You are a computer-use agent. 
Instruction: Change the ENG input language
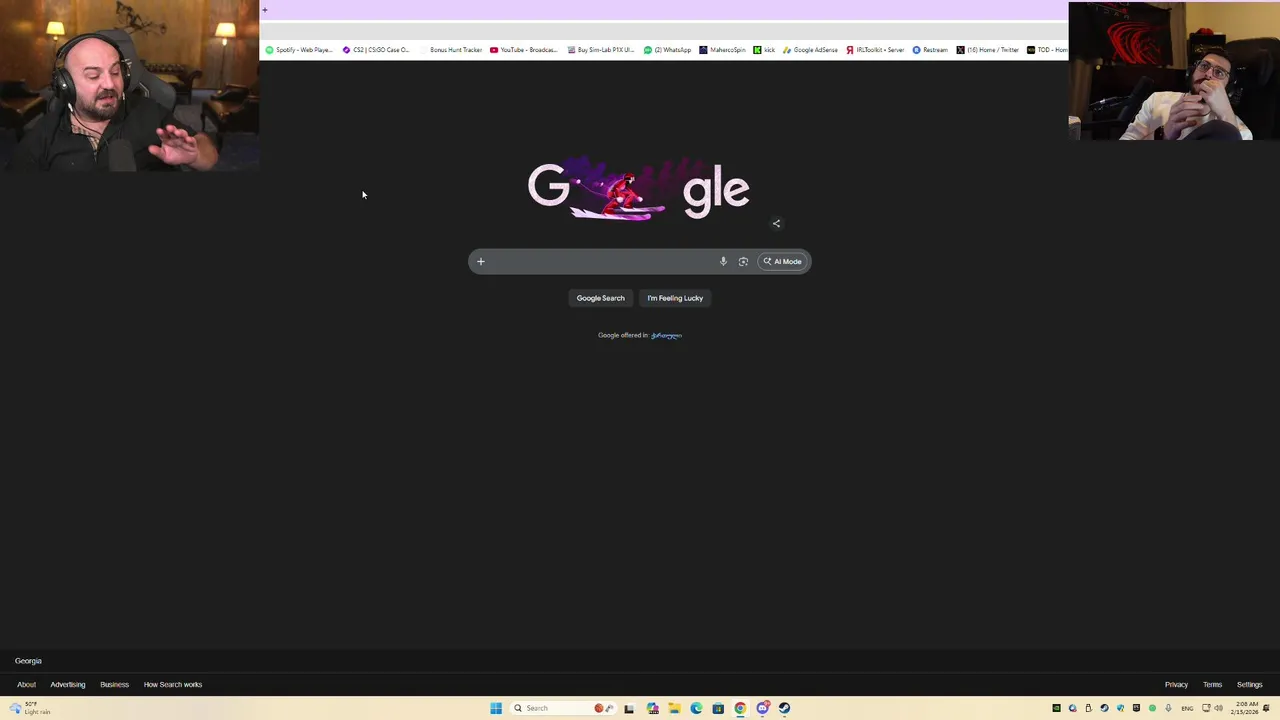click(x=1187, y=708)
